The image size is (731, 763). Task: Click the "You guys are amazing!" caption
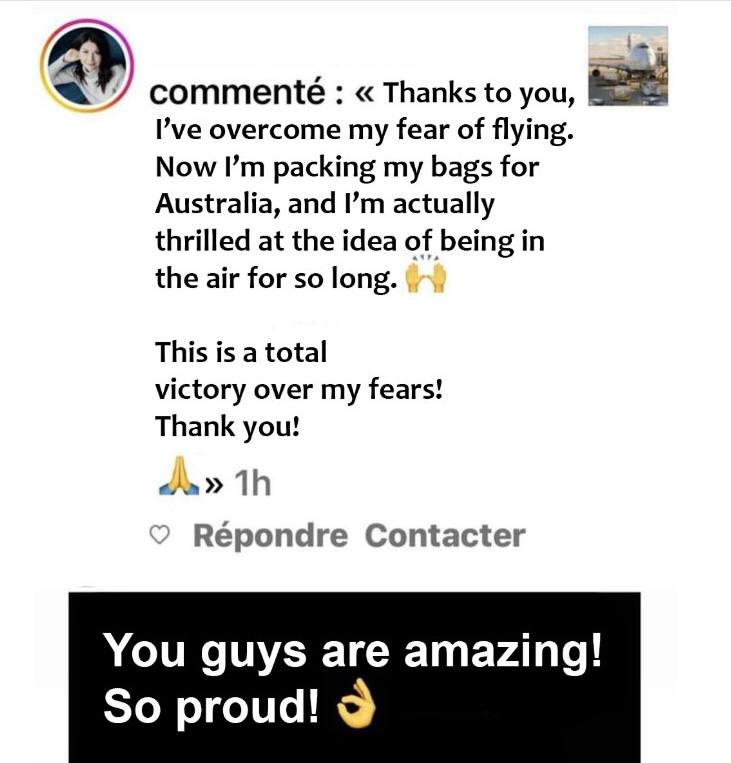coord(354,653)
